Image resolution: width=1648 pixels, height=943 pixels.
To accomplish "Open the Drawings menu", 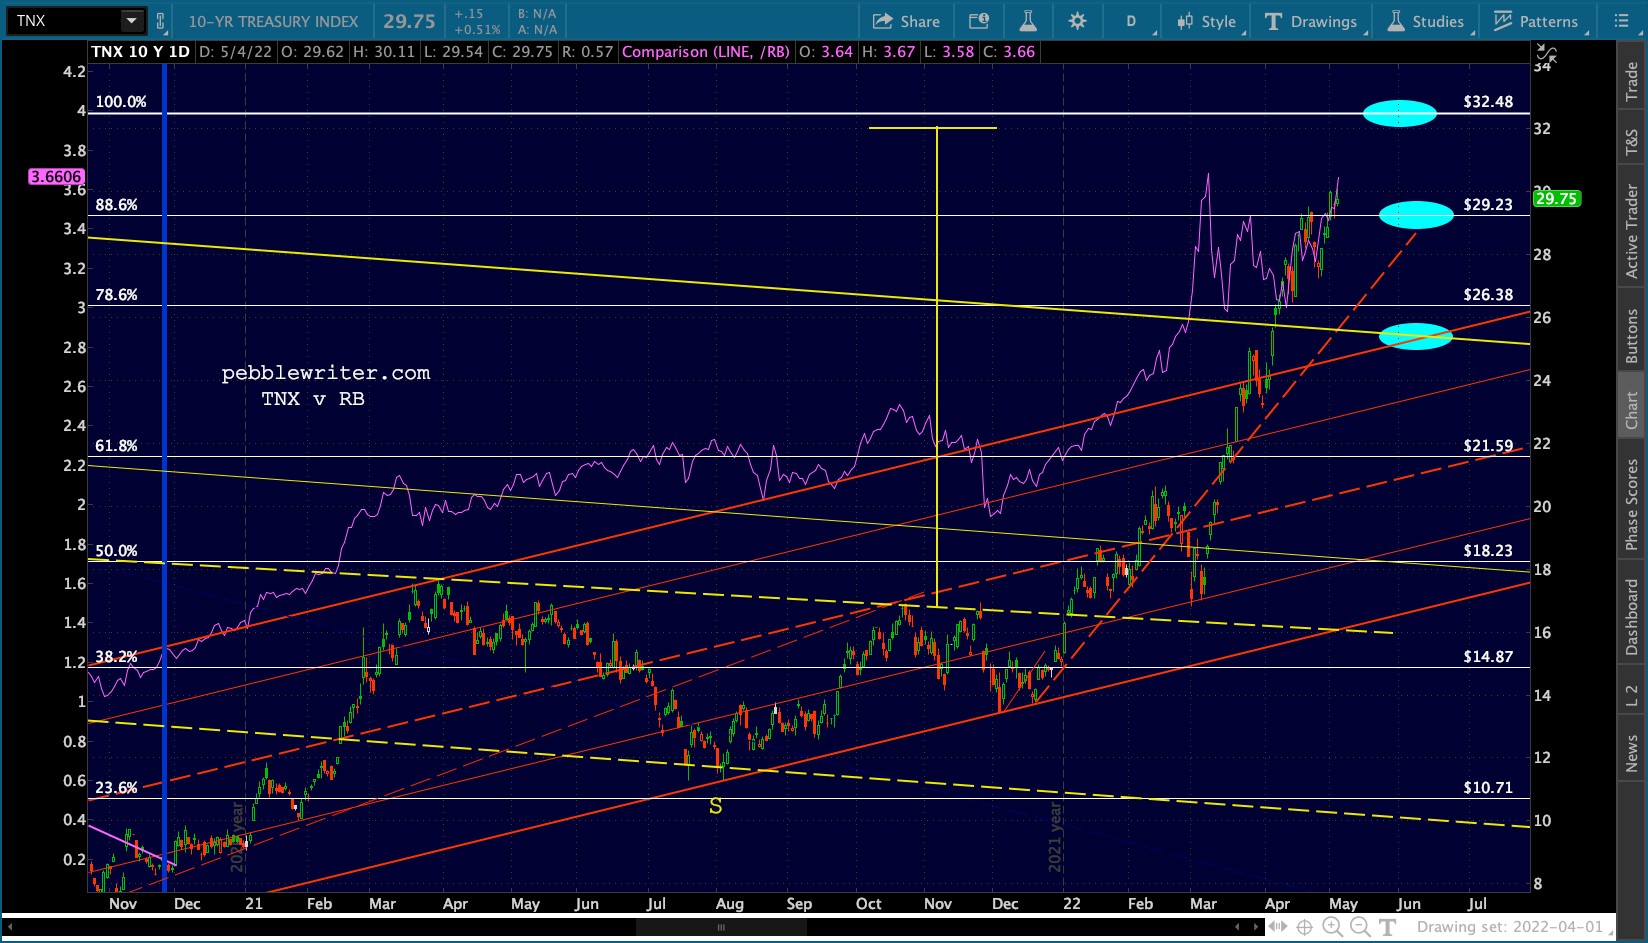I will [1312, 21].
